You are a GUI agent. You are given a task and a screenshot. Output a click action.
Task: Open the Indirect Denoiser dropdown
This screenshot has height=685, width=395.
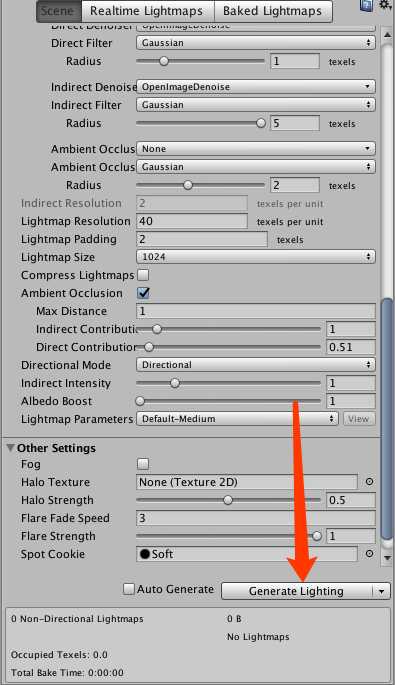pyautogui.click(x=256, y=87)
